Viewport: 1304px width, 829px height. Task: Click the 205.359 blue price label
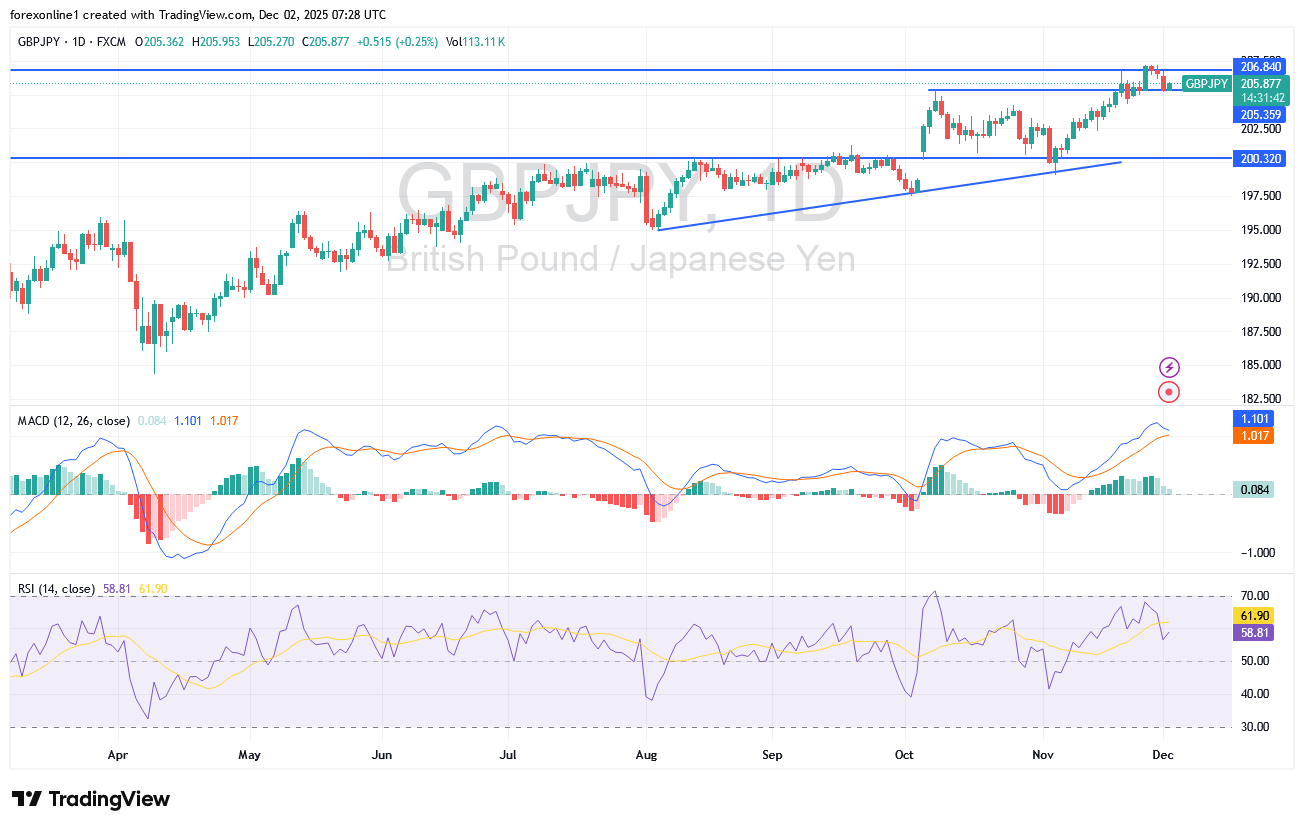point(1260,115)
